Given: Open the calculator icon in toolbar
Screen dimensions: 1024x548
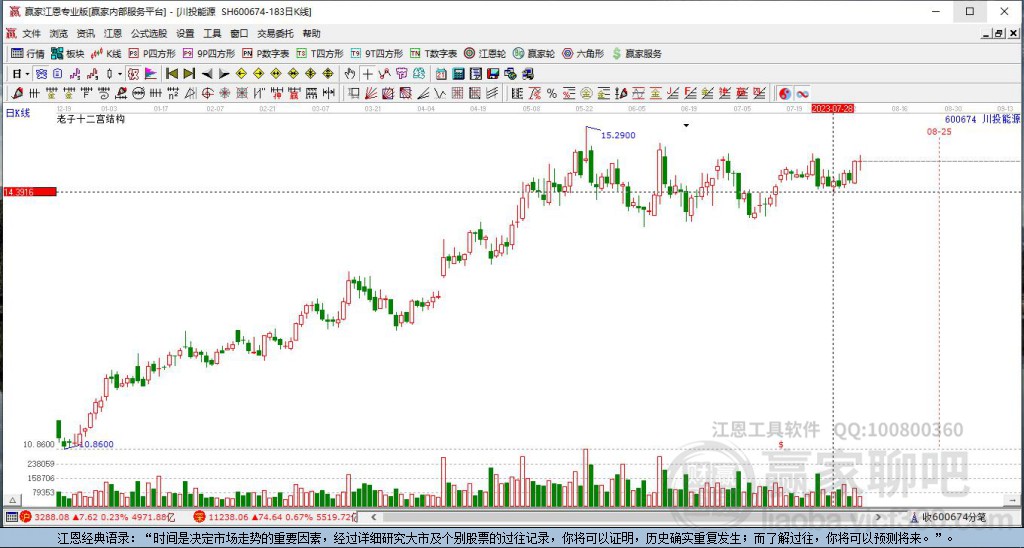Looking at the screenshot, I should pos(457,73).
